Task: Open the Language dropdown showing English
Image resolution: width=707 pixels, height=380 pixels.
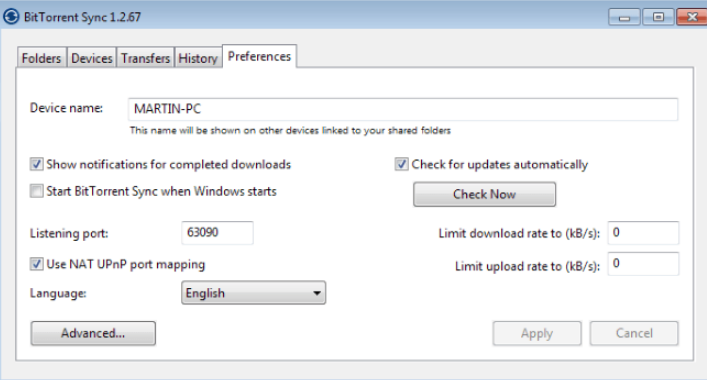Action: point(253,293)
